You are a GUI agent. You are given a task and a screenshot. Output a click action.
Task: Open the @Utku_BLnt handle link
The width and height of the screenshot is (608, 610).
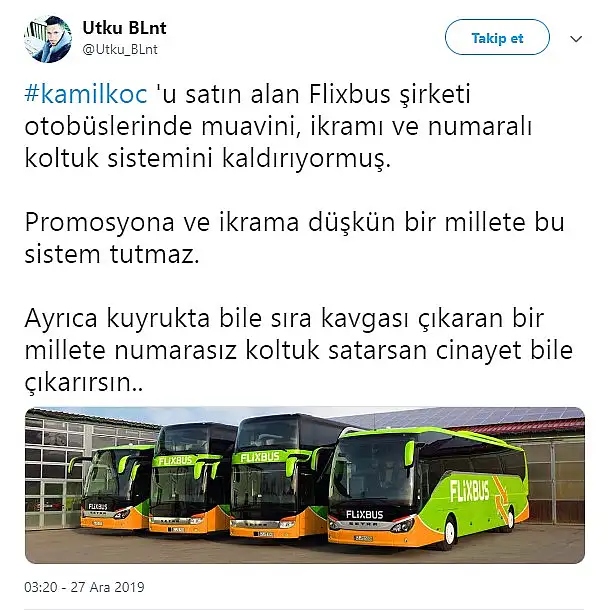(x=120, y=49)
